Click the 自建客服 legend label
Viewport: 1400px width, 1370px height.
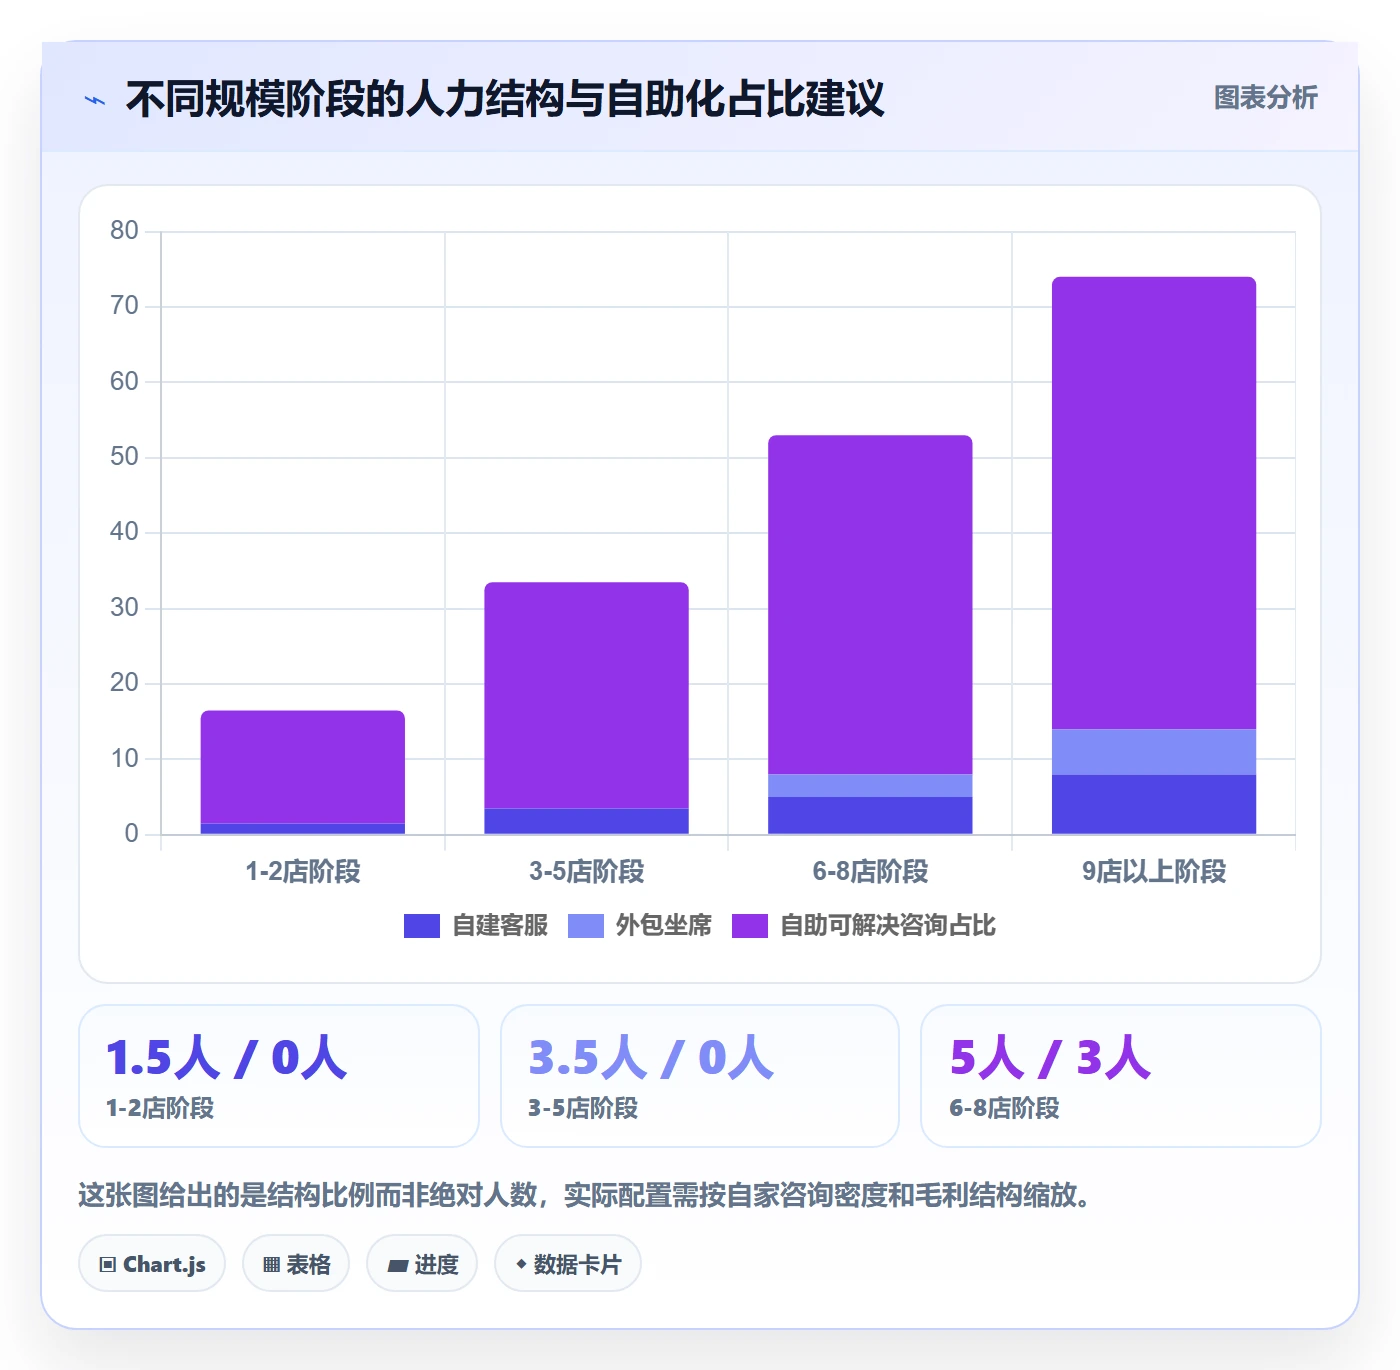pyautogui.click(x=500, y=926)
